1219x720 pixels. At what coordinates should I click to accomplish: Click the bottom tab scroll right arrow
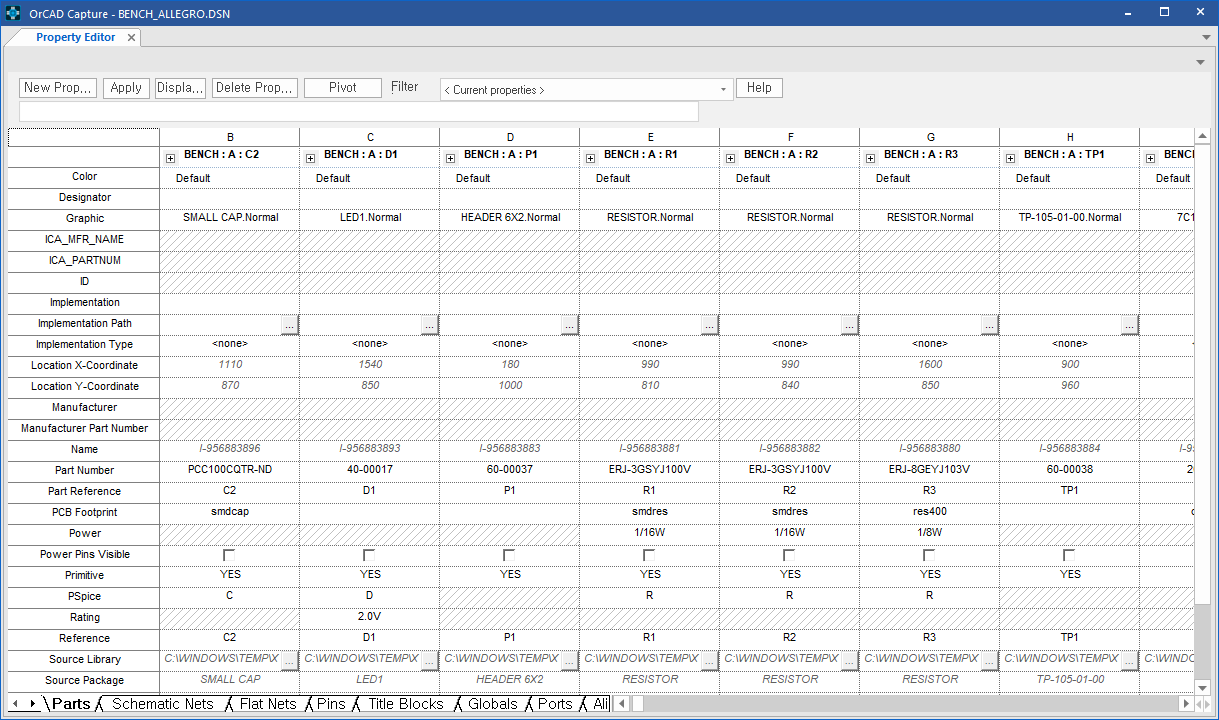point(33,704)
